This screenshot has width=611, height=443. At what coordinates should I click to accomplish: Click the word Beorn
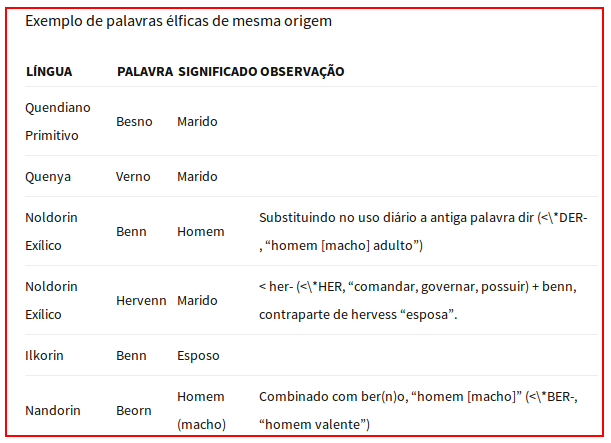pos(134,411)
